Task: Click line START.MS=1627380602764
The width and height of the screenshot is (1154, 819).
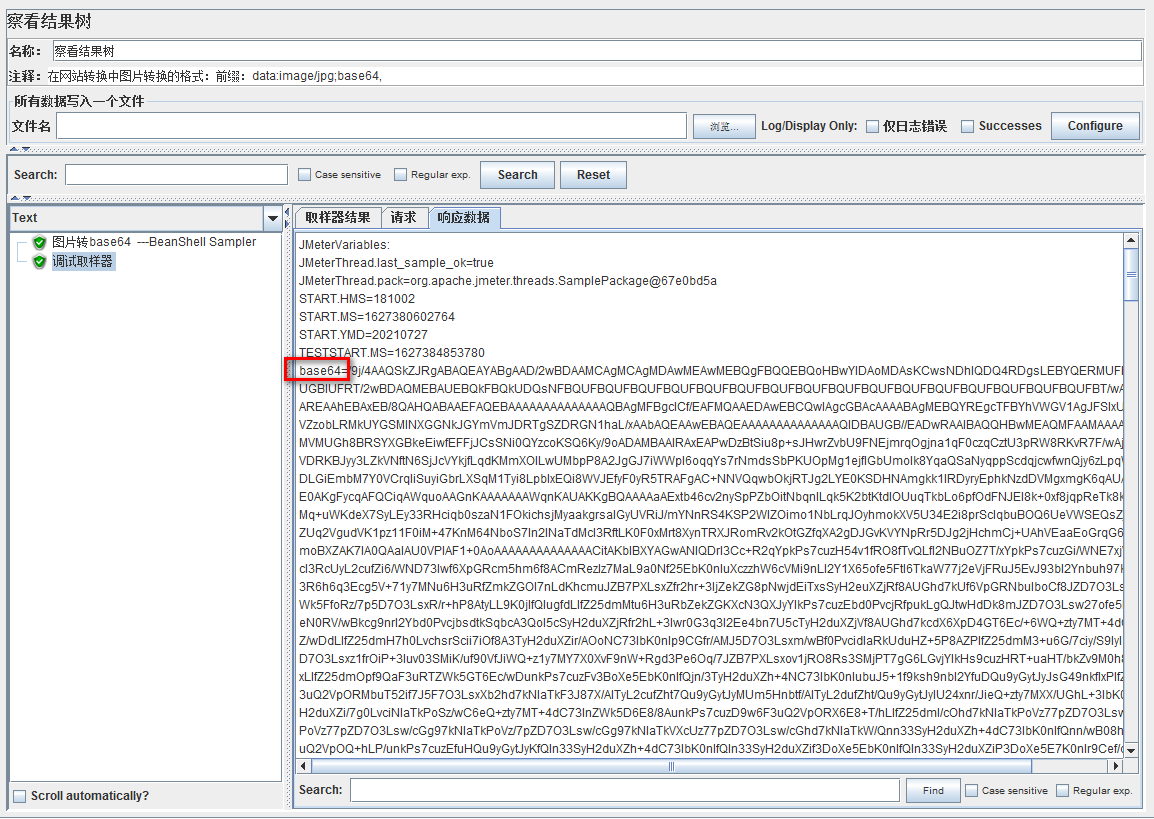Action: coord(377,317)
